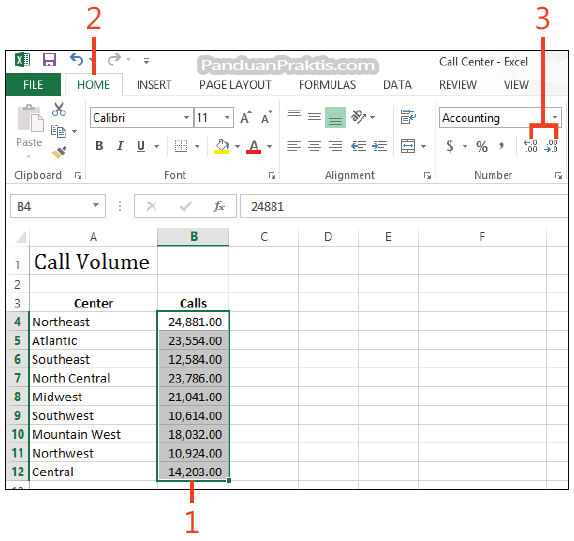The width and height of the screenshot is (574, 541).
Task: Apply yellow fill color
Action: click(x=222, y=146)
